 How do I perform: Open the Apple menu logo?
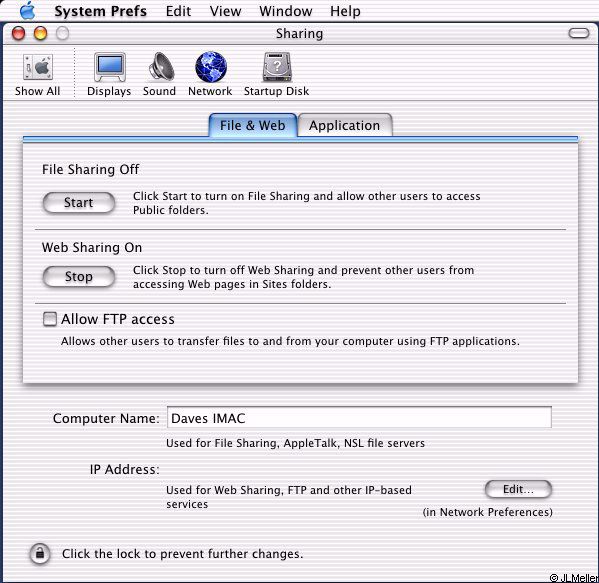(28, 10)
